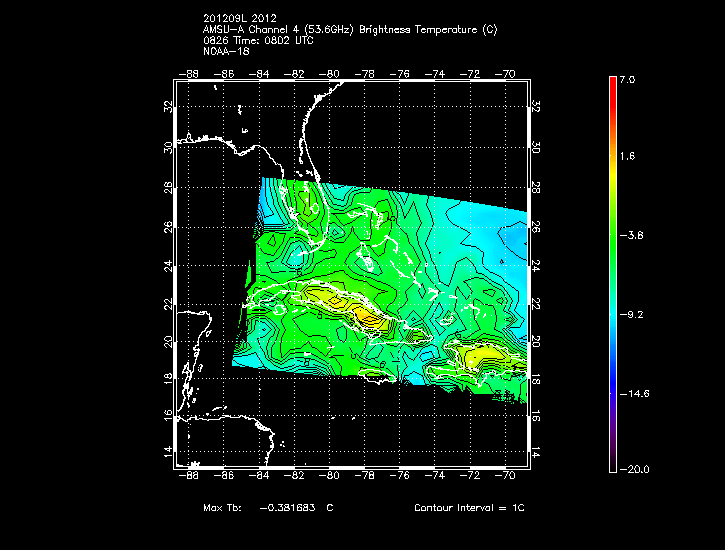Image resolution: width=725 pixels, height=550 pixels.
Task: Click the '-3.6' color bar label
Action: point(632,235)
